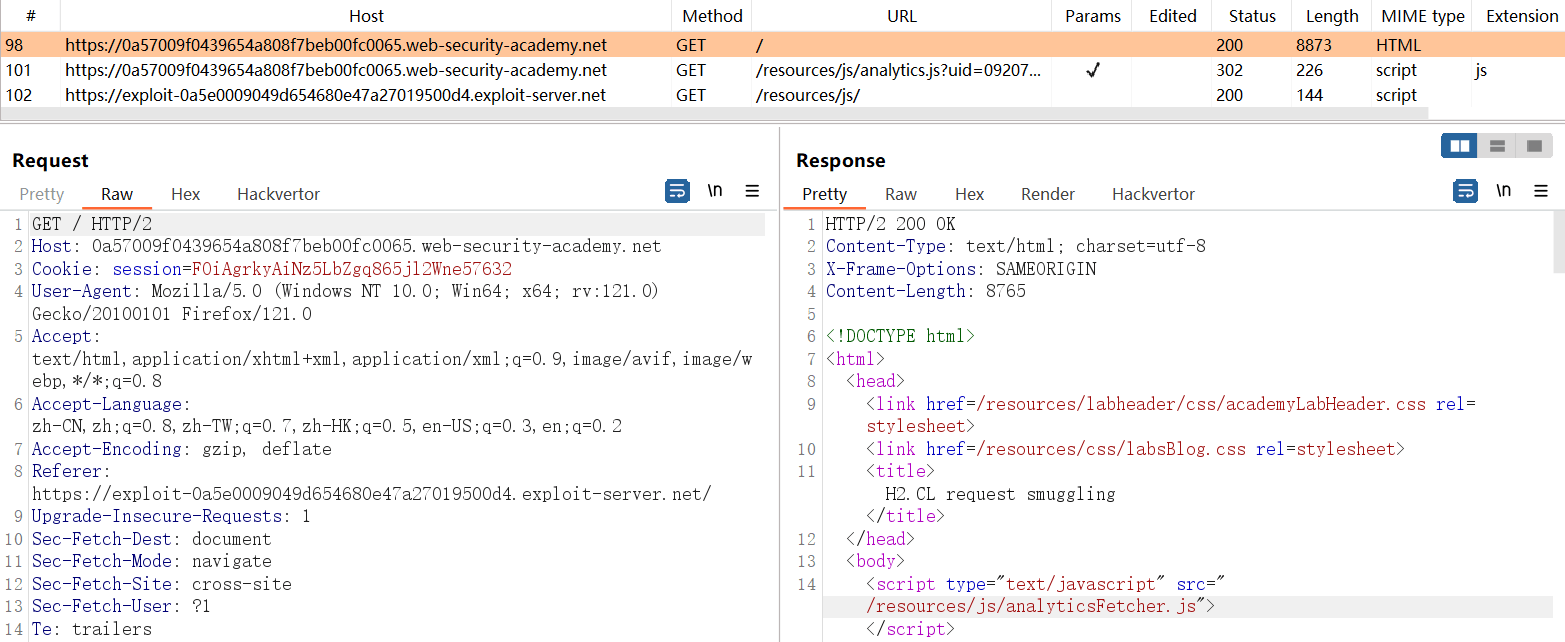Show non-printable characters in the Response panel
Viewport: 1565px width, 642px height.
(x=1503, y=191)
